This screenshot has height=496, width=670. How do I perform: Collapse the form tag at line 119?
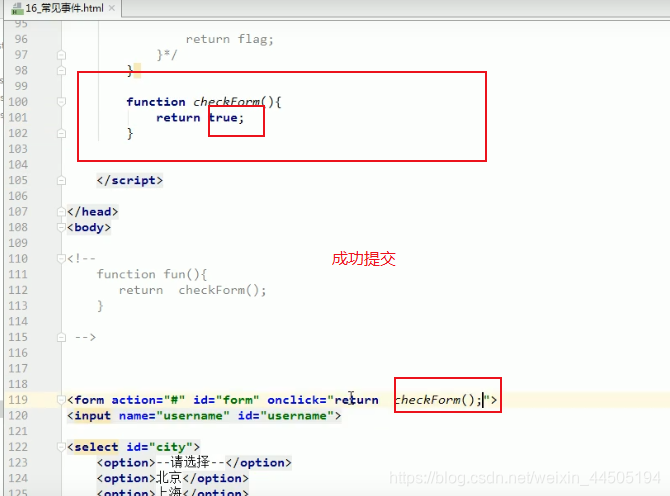62,400
